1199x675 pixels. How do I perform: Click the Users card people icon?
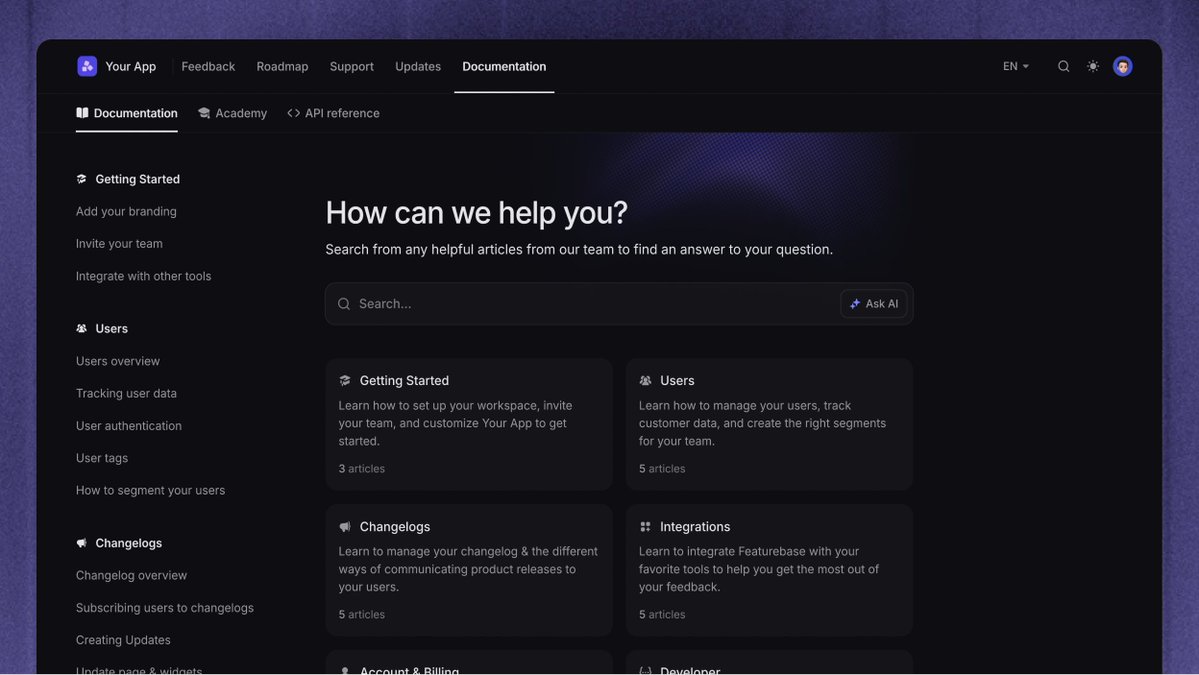point(645,381)
